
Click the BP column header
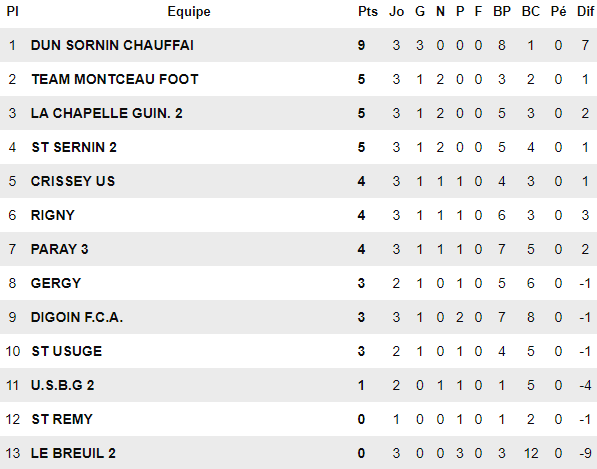(x=502, y=12)
